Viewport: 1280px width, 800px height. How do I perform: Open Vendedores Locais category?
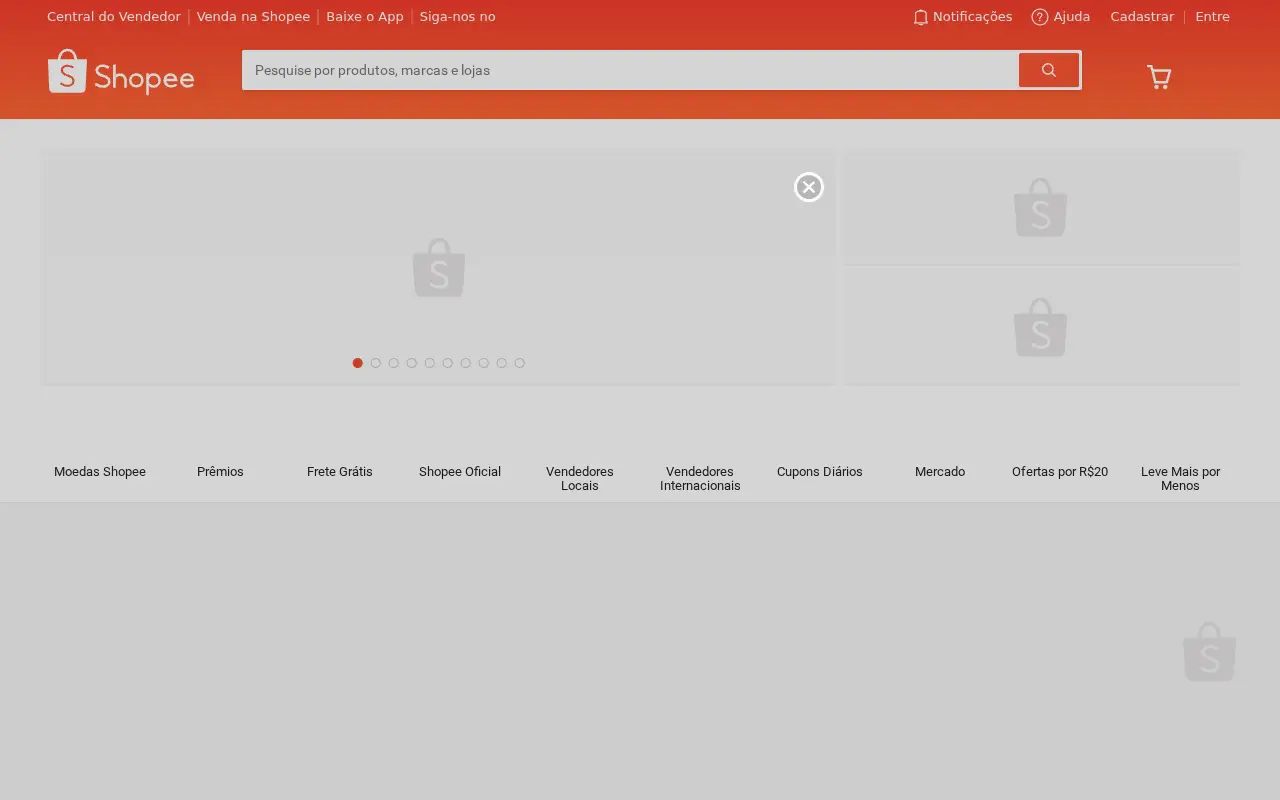pos(580,478)
